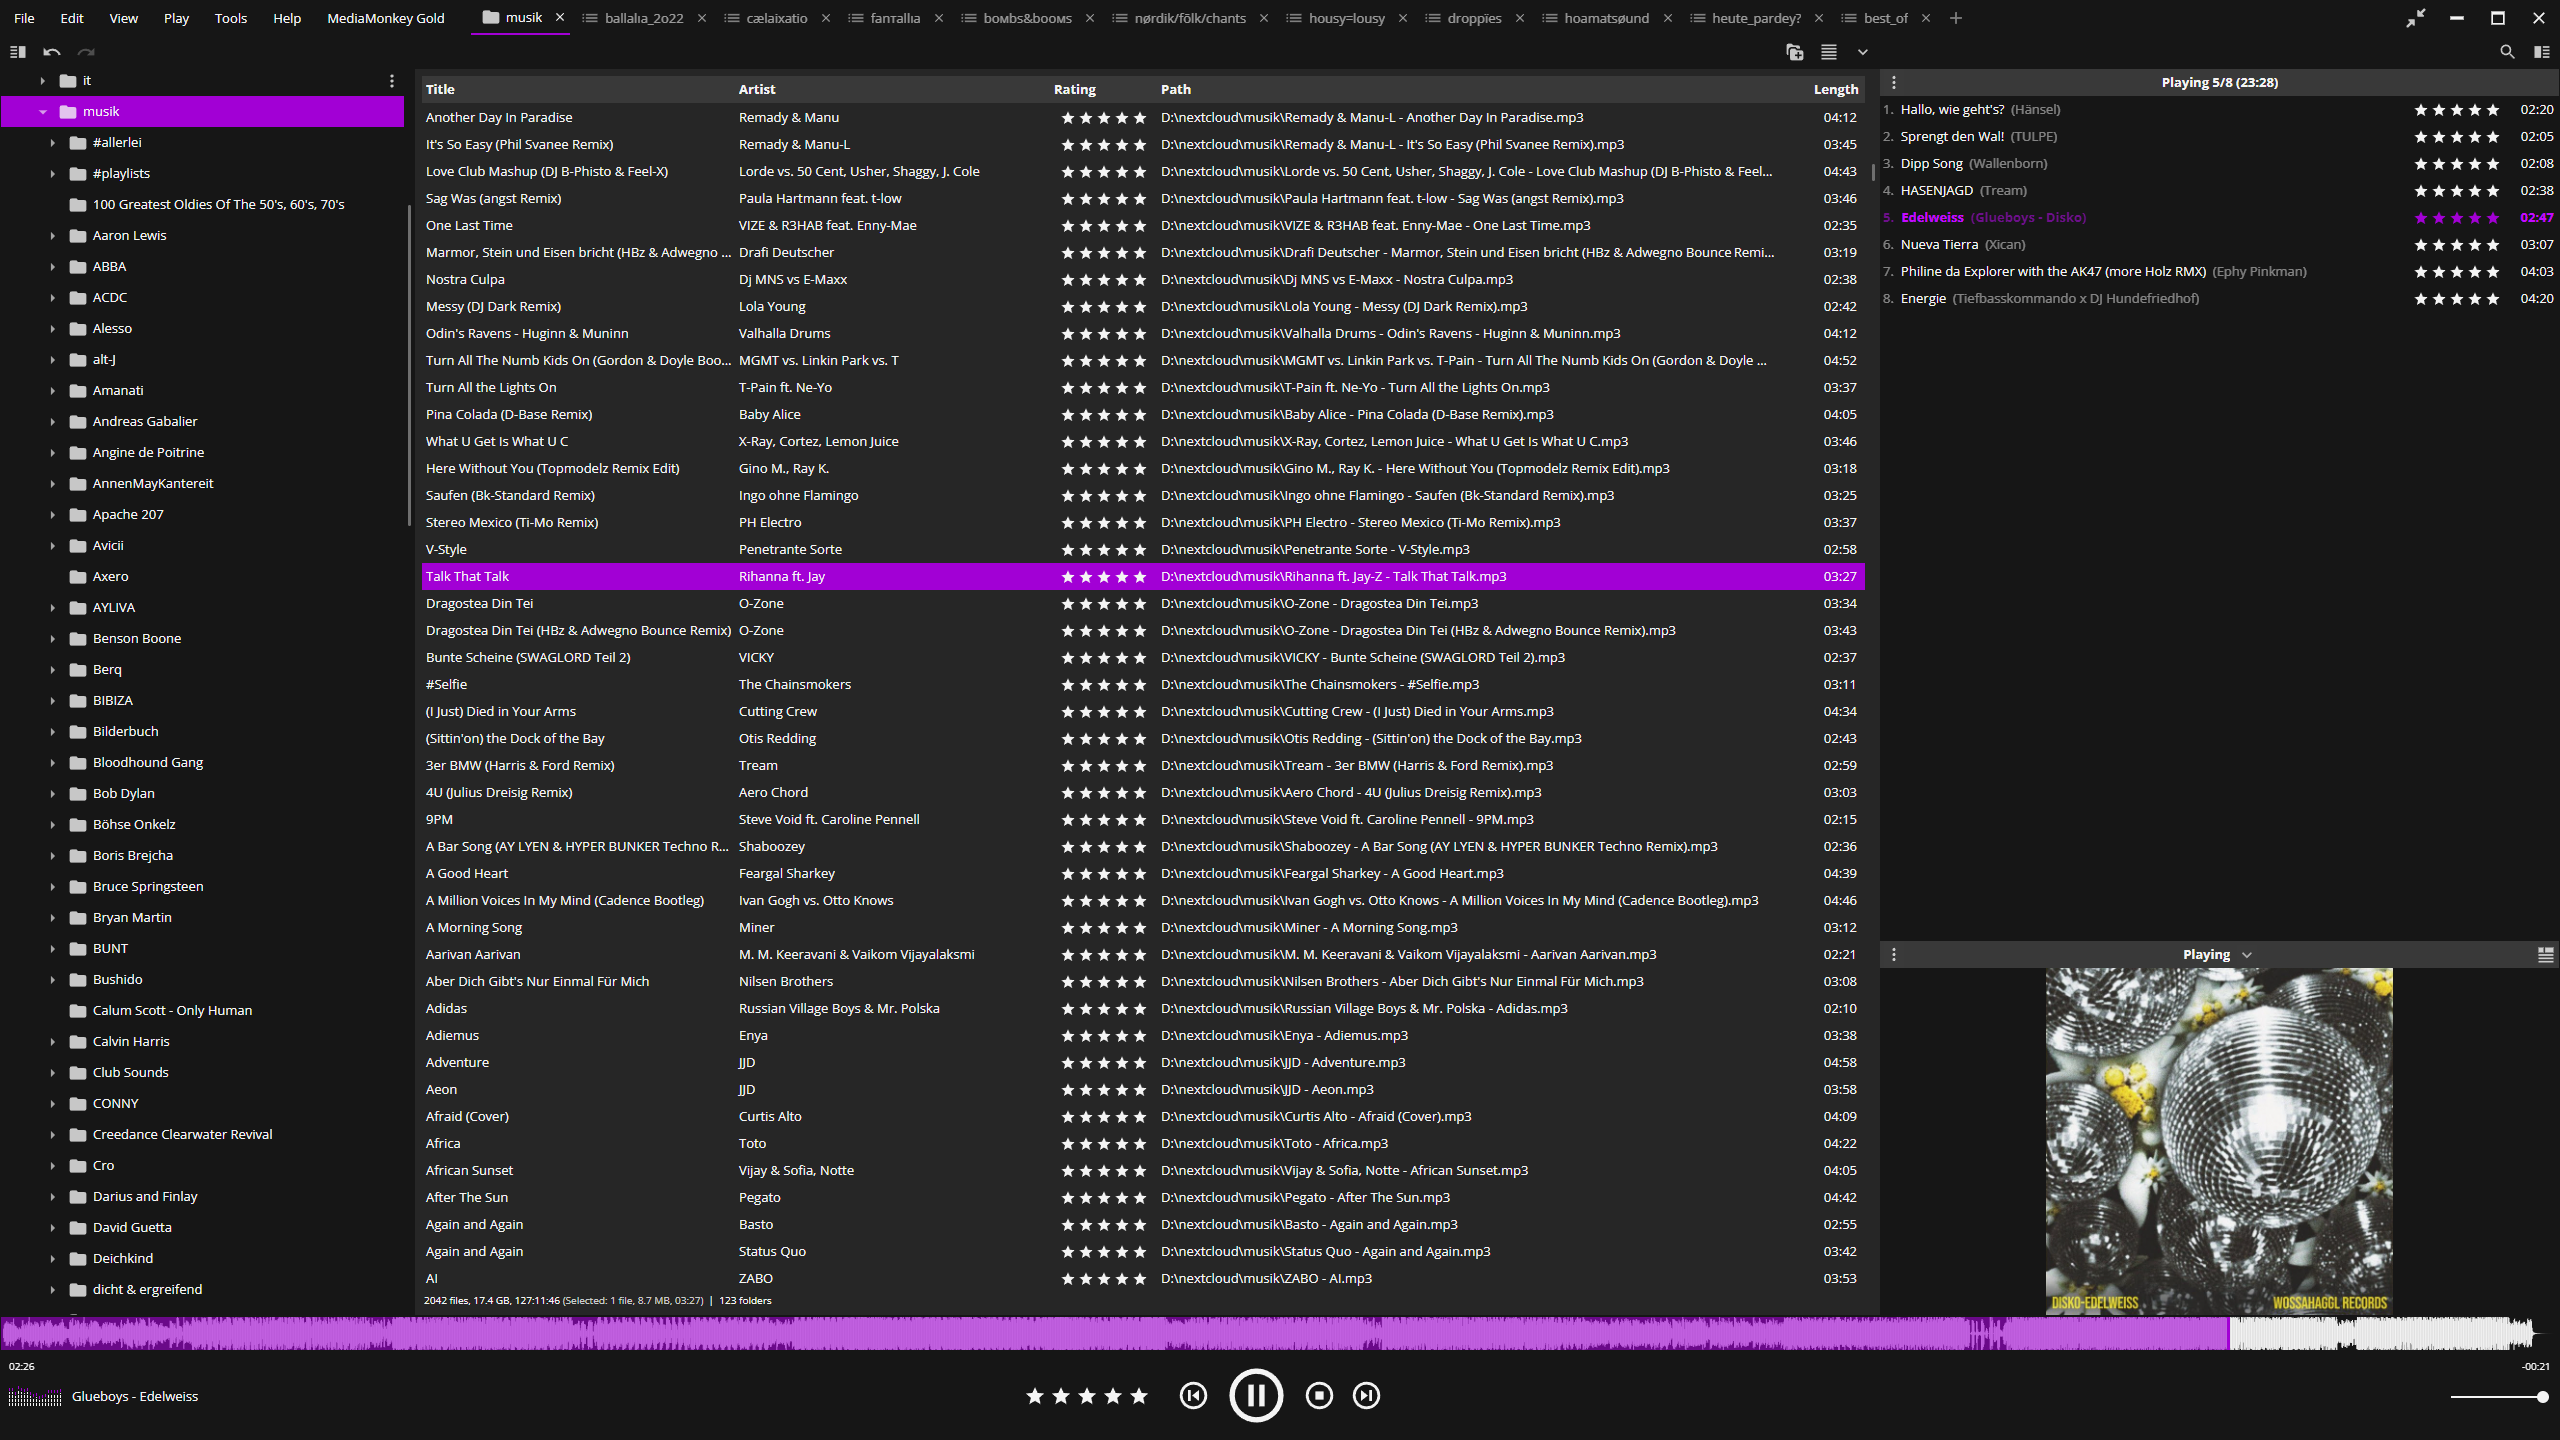
Task: Select 'Nueva Tierra' in the Playing queue
Action: [2218, 245]
